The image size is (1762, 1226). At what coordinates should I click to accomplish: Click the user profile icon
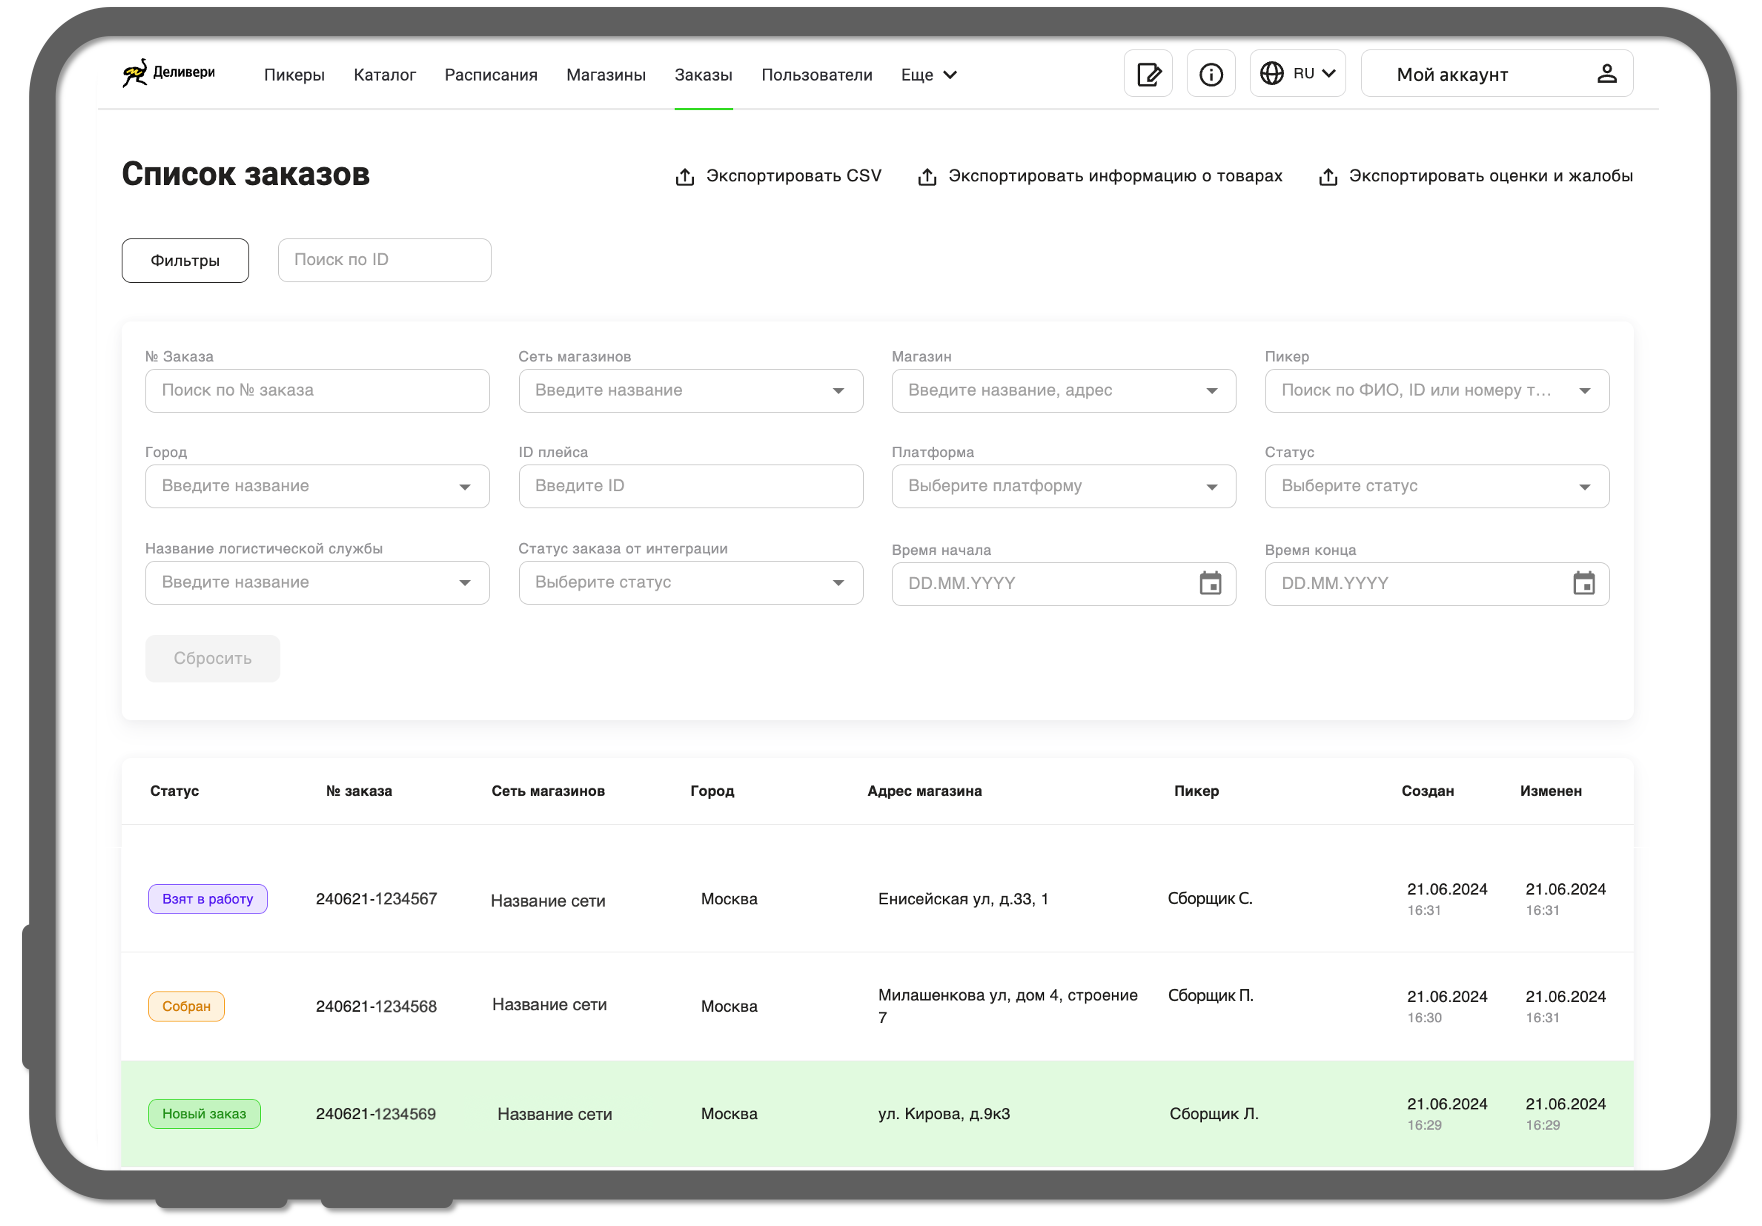pyautogui.click(x=1606, y=74)
